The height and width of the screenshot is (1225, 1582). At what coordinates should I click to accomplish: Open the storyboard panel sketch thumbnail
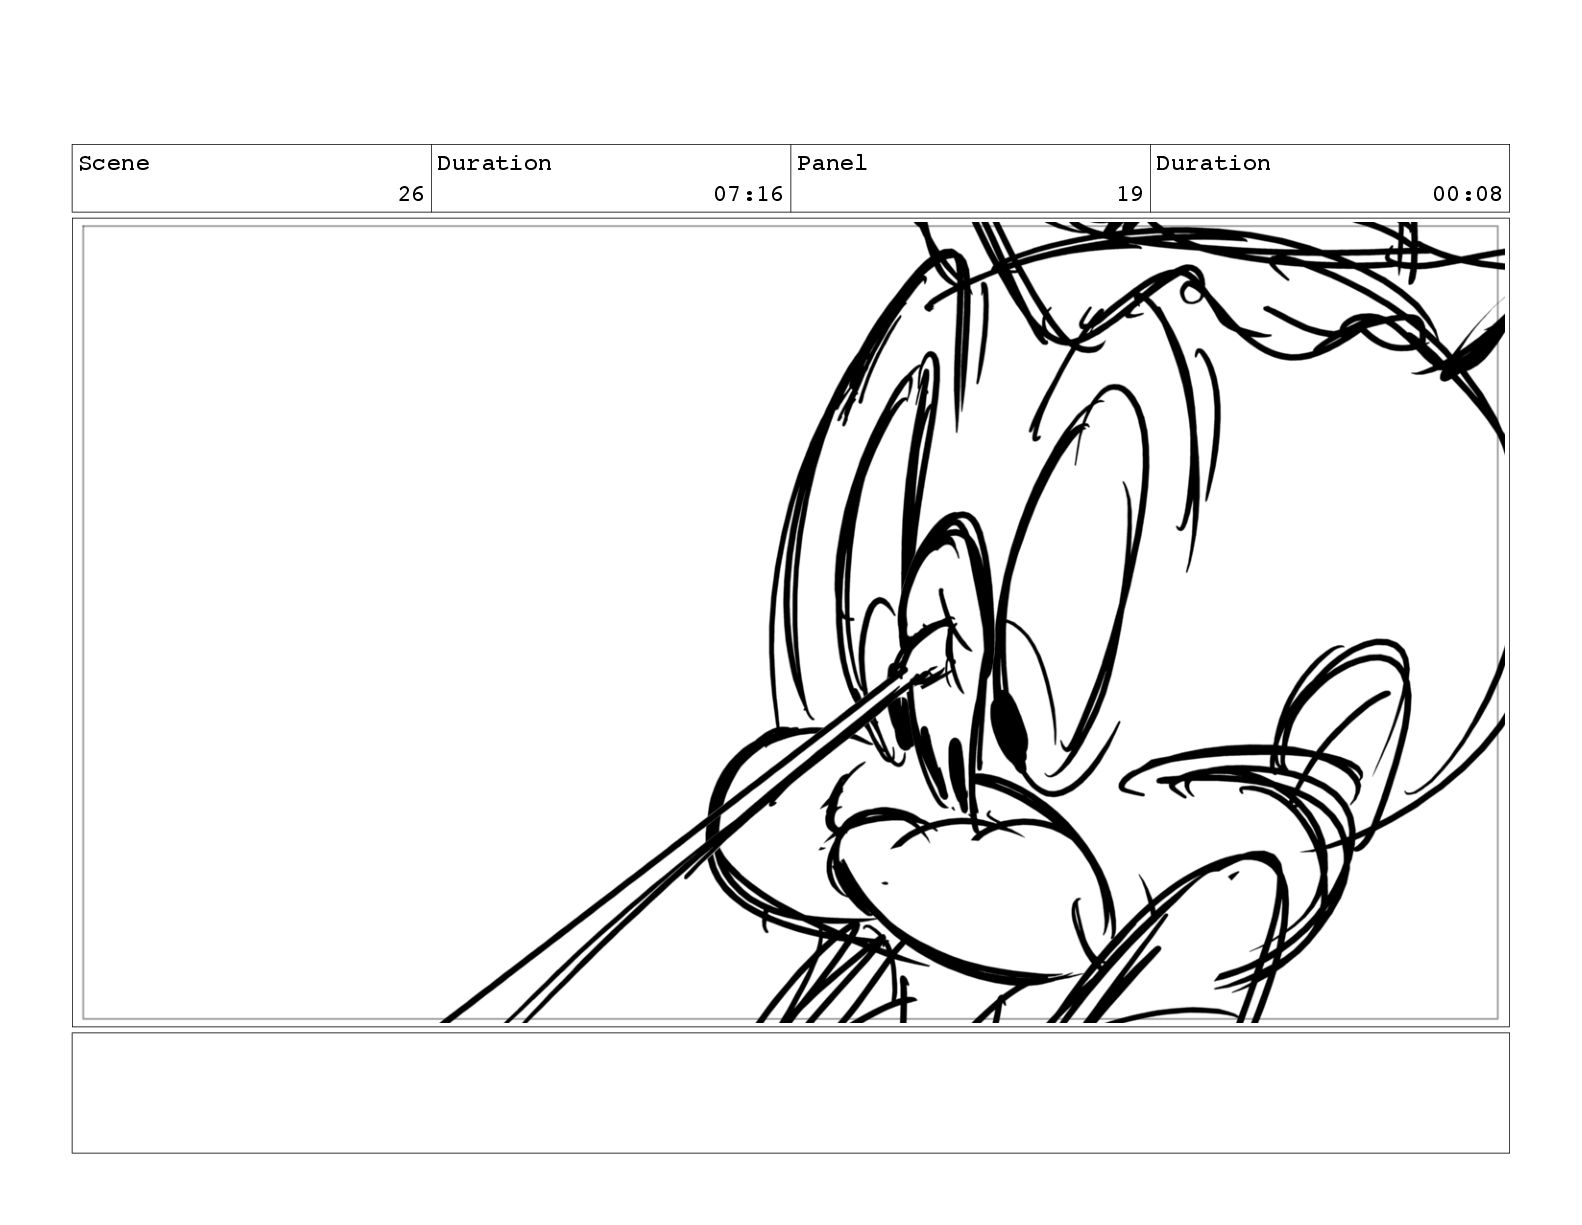click(x=790, y=623)
